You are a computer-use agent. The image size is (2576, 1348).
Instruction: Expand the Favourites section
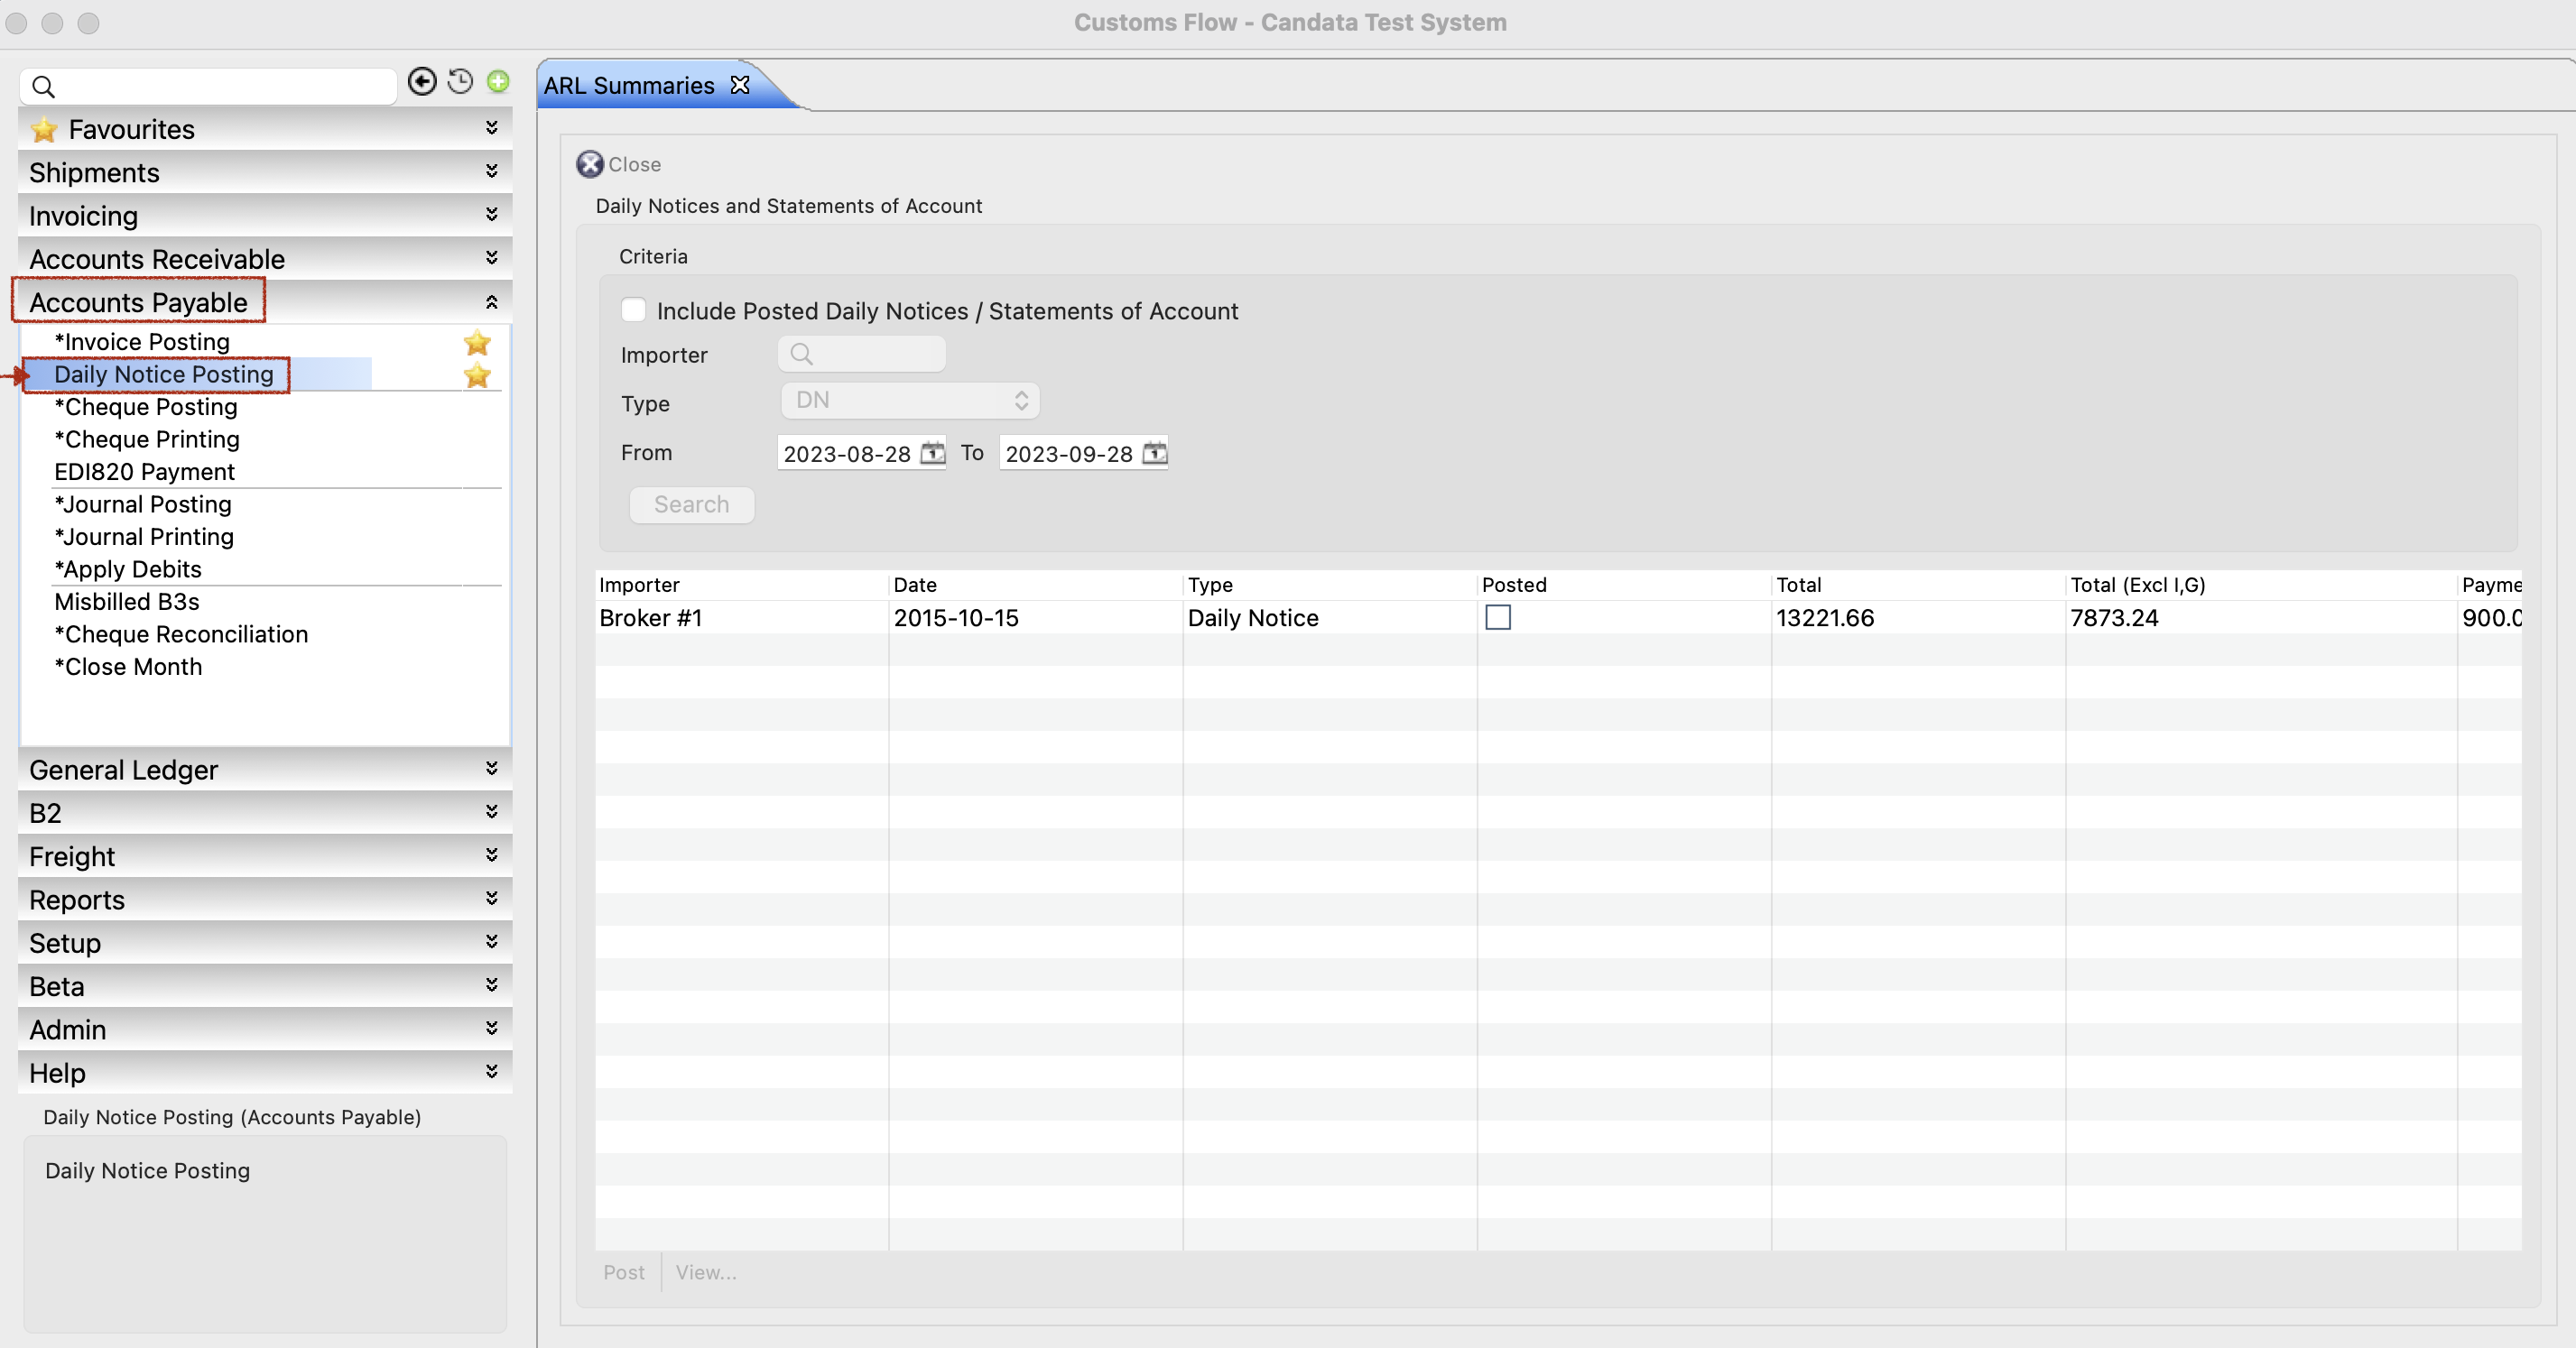point(491,128)
